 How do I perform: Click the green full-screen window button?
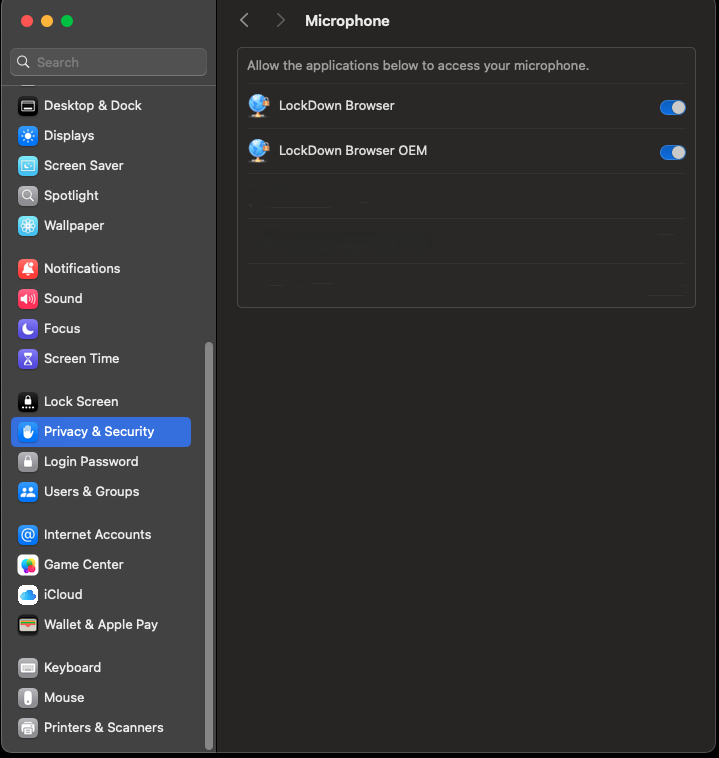tap(67, 21)
